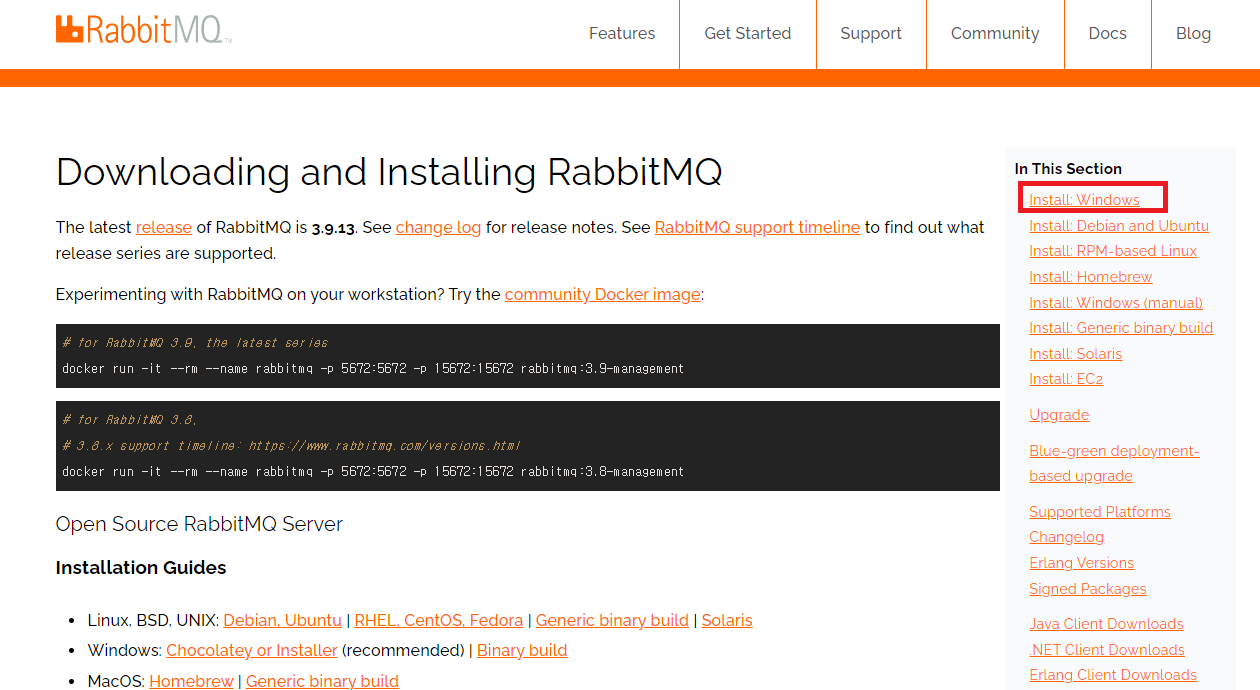Open the Get Started page
Viewport: 1260px width, 690px height.
point(748,33)
